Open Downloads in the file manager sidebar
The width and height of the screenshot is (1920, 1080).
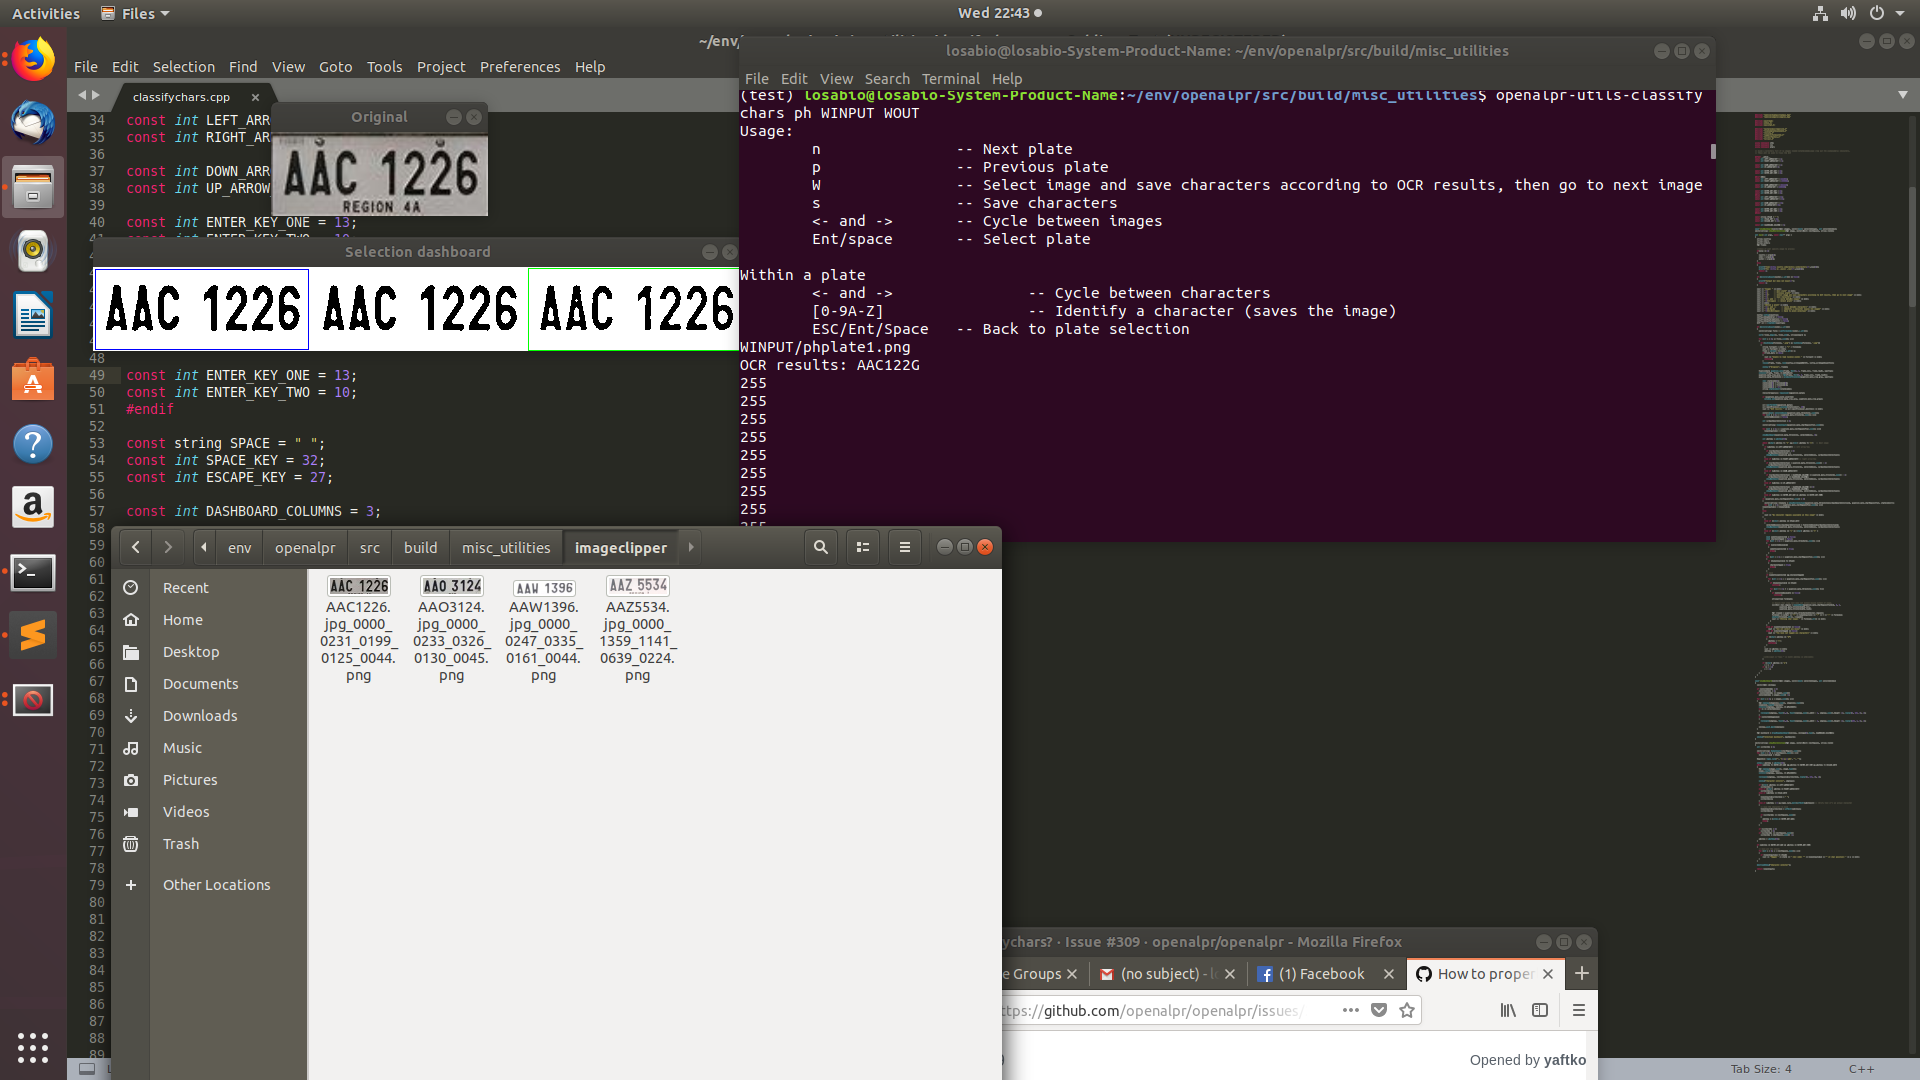[200, 716]
